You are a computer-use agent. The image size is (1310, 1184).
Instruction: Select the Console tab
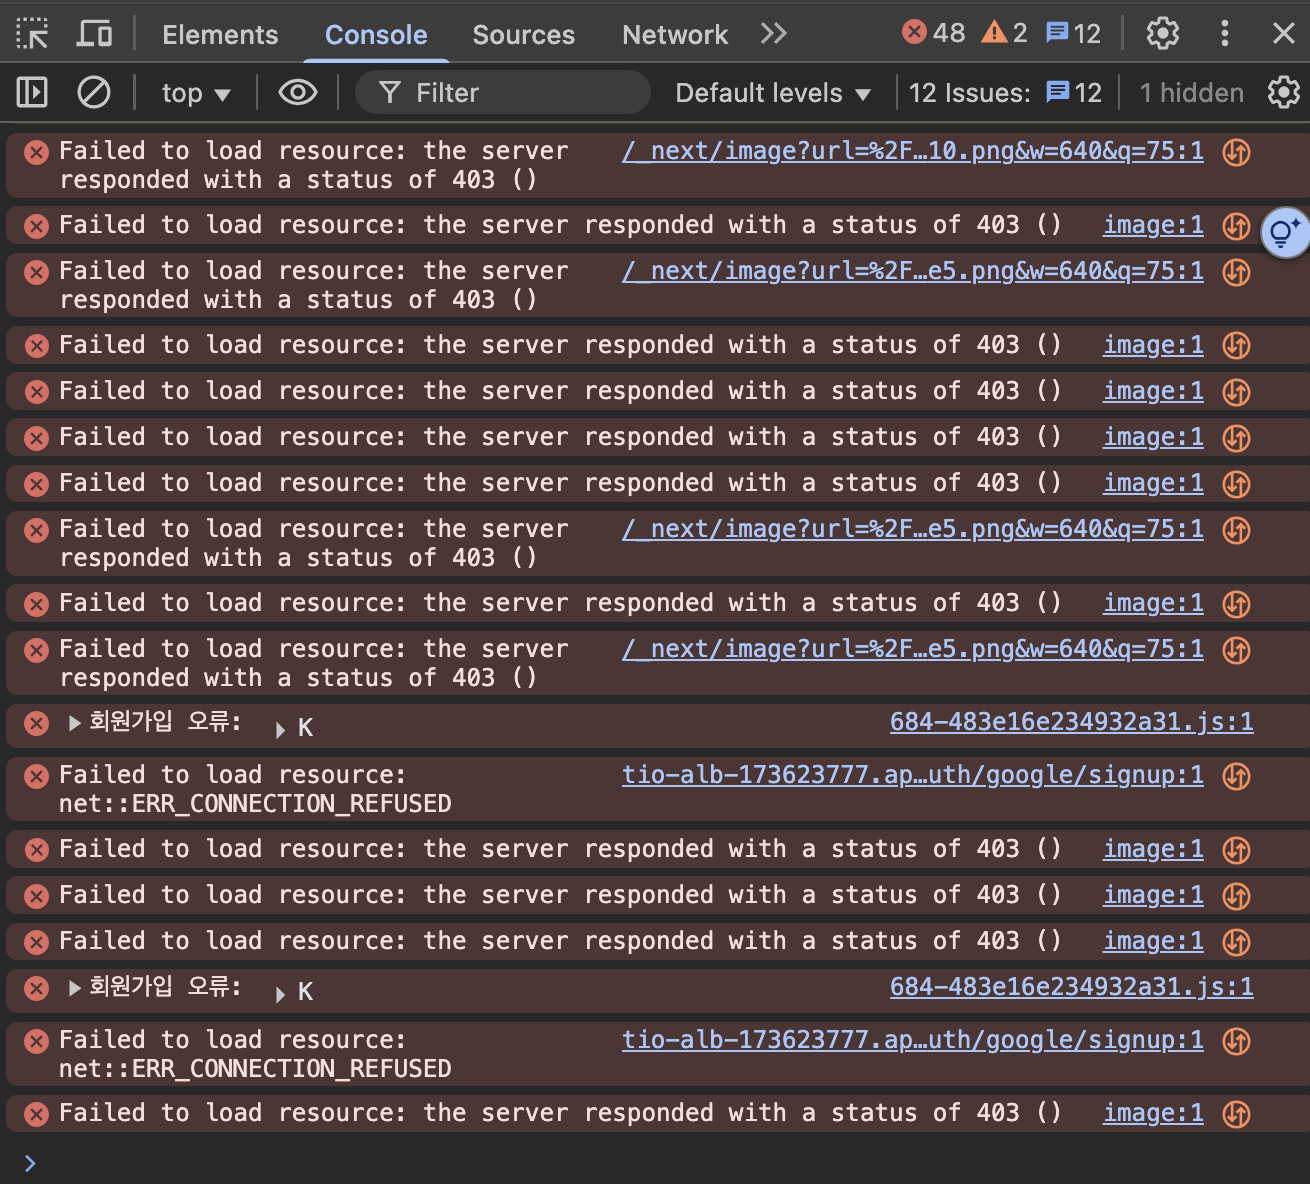(376, 35)
